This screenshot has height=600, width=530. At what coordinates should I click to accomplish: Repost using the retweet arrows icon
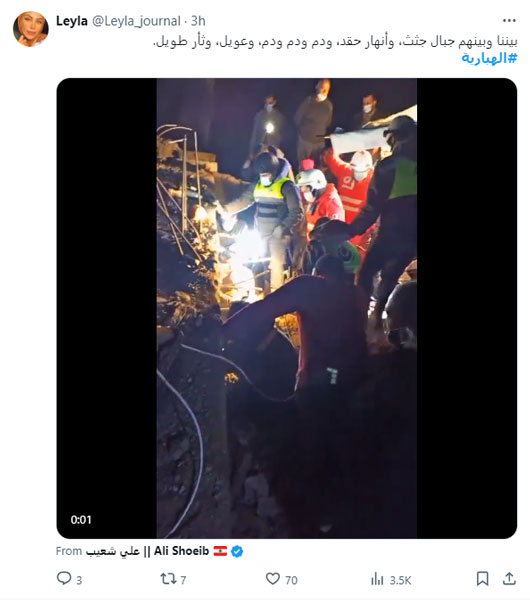click(168, 579)
